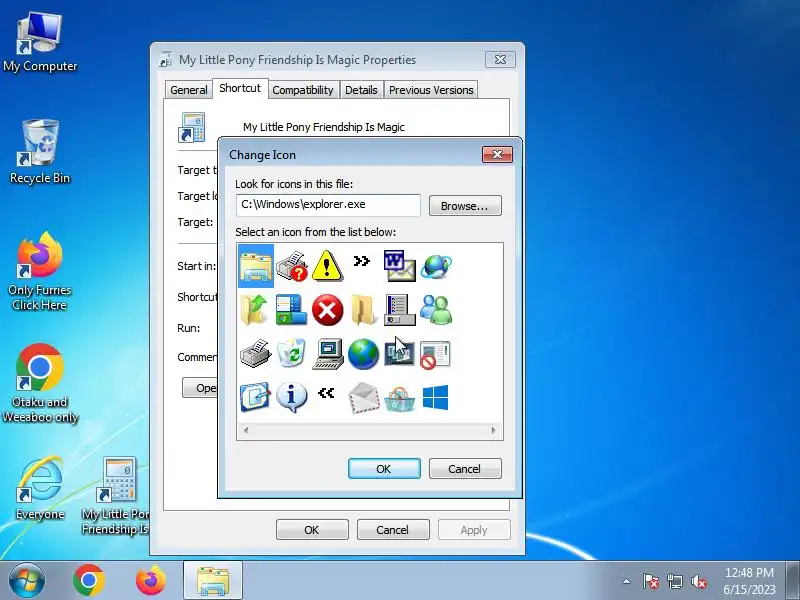Click OK in the Properties window
800x600 pixels.
pyautogui.click(x=312, y=530)
